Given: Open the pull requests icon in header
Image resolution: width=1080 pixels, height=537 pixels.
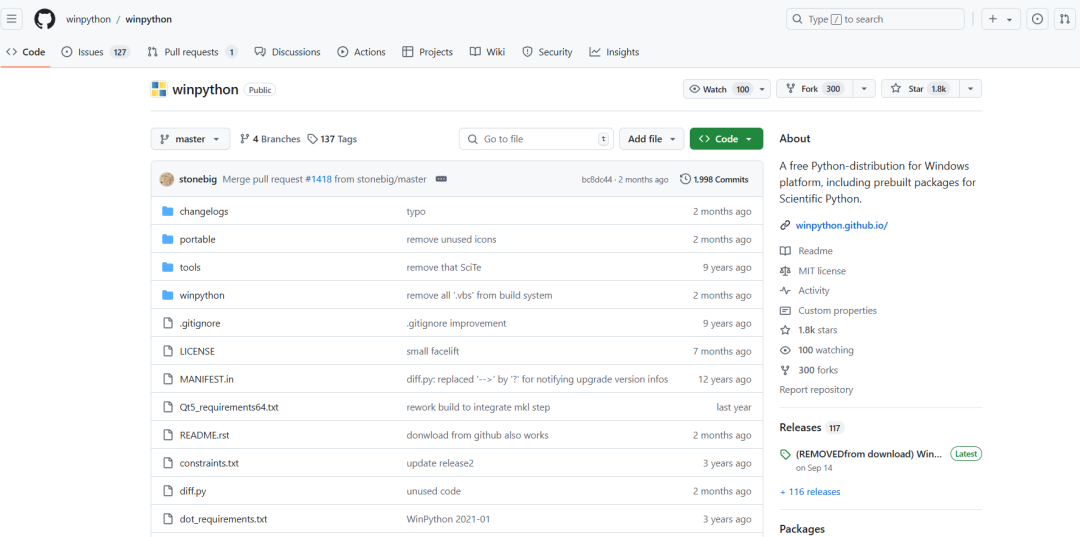Looking at the screenshot, I should [x=1064, y=19].
